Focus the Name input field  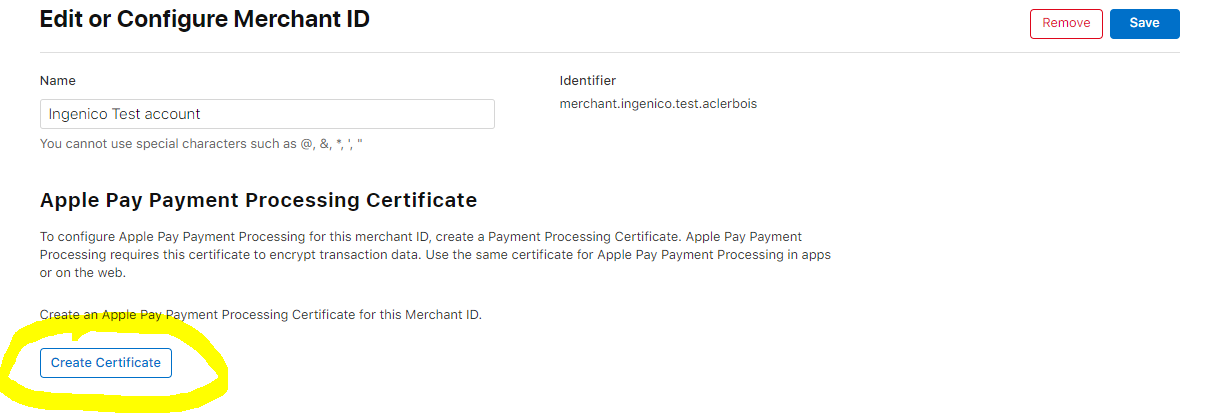tap(267, 114)
